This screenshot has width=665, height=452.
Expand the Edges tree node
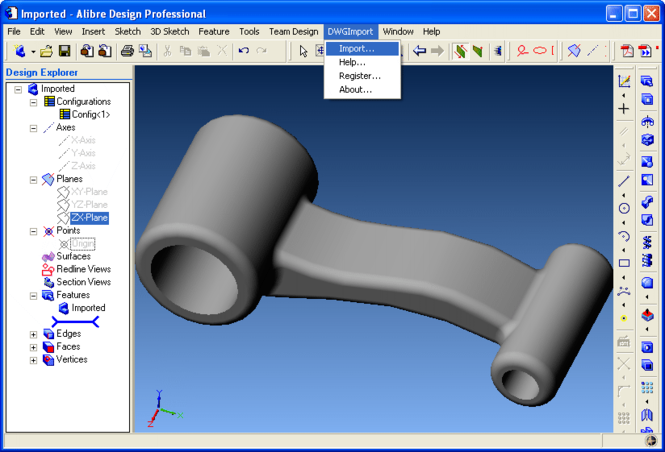coord(33,334)
